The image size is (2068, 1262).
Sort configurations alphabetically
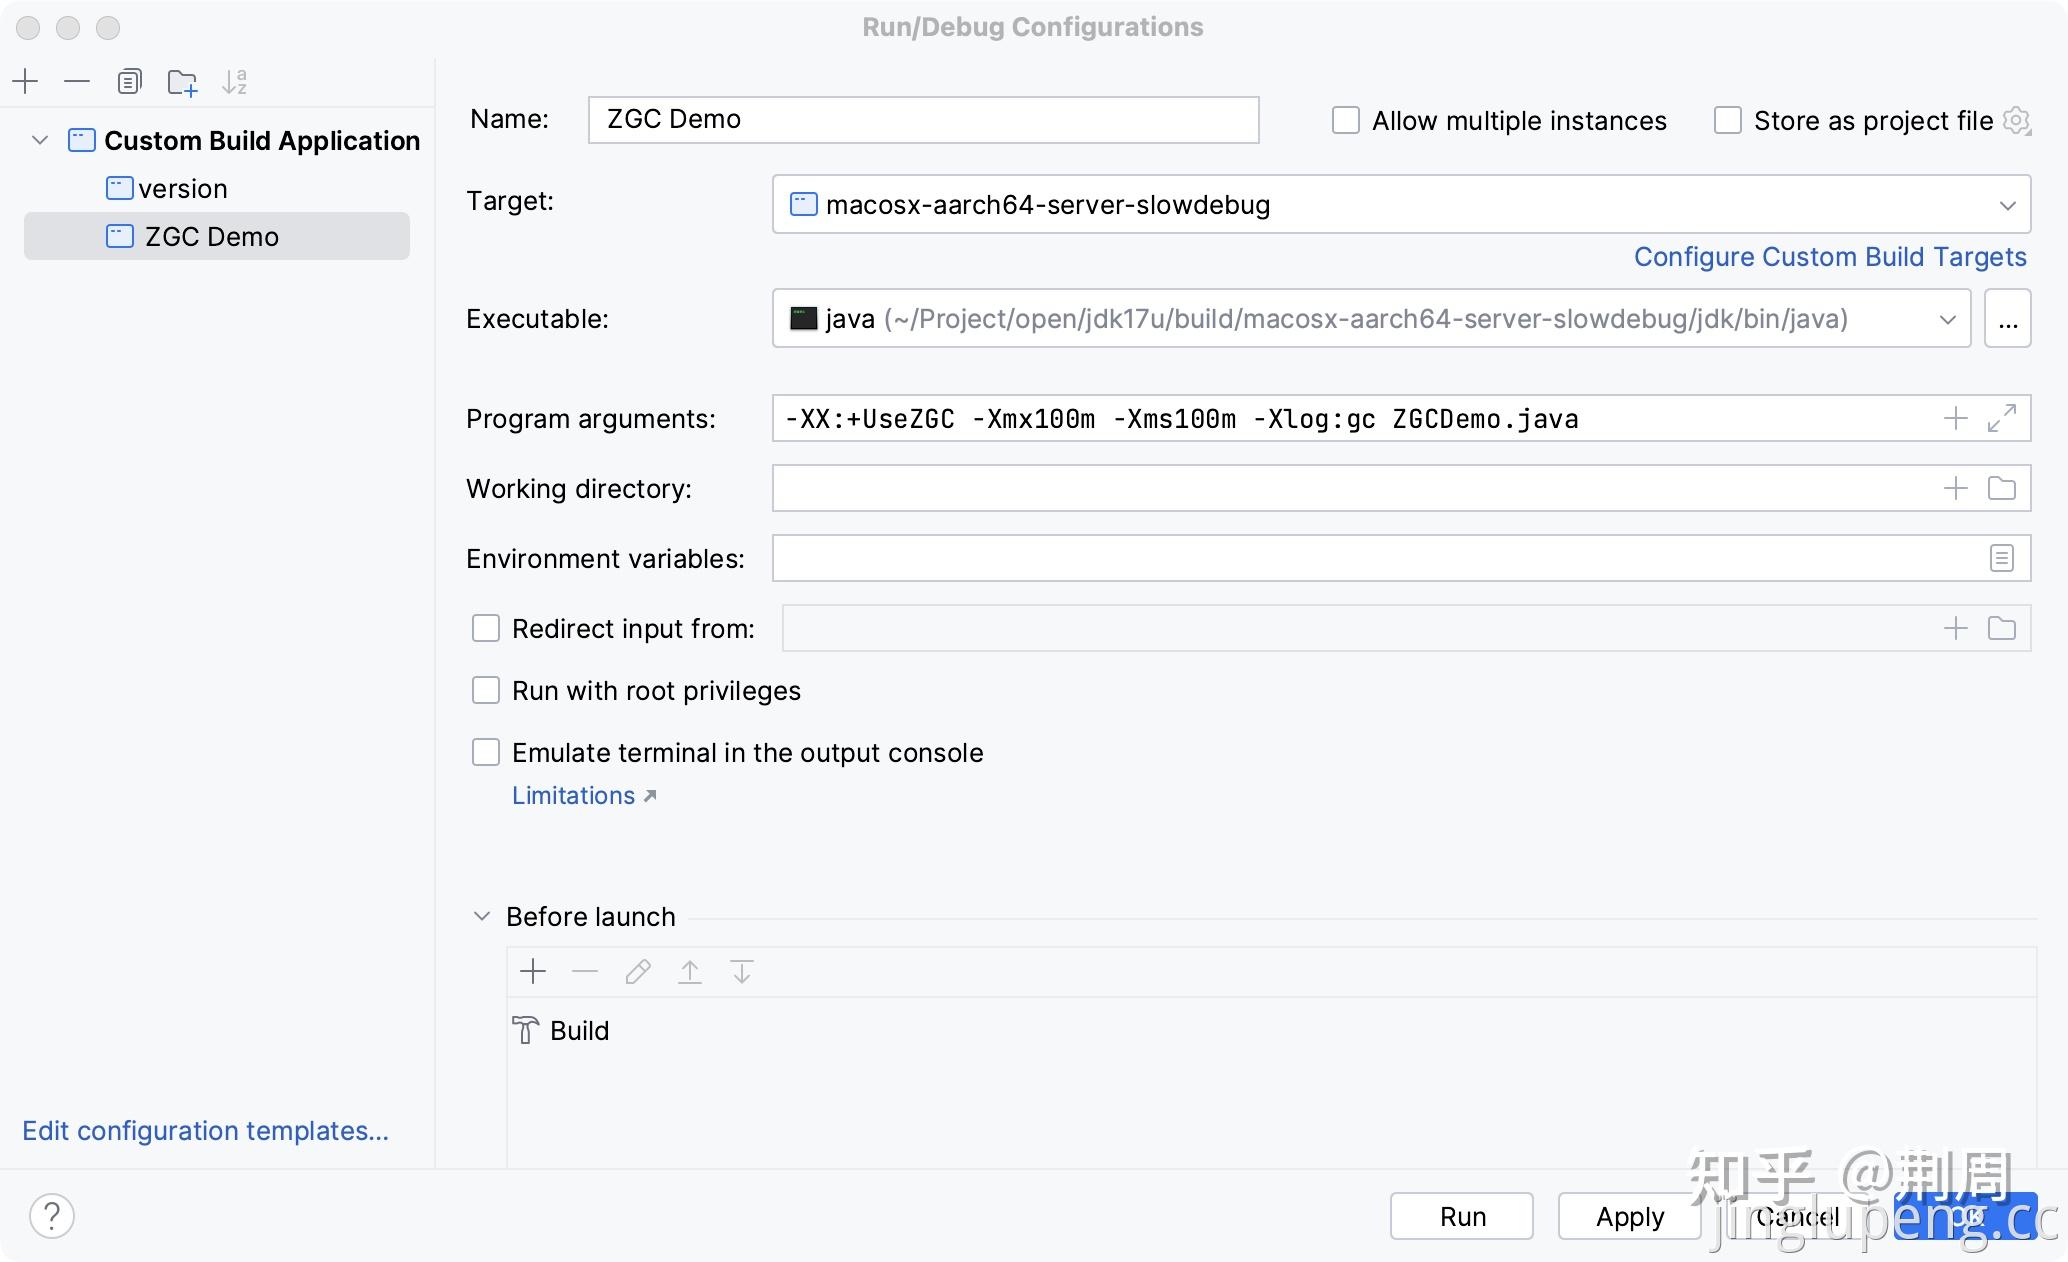[x=234, y=82]
